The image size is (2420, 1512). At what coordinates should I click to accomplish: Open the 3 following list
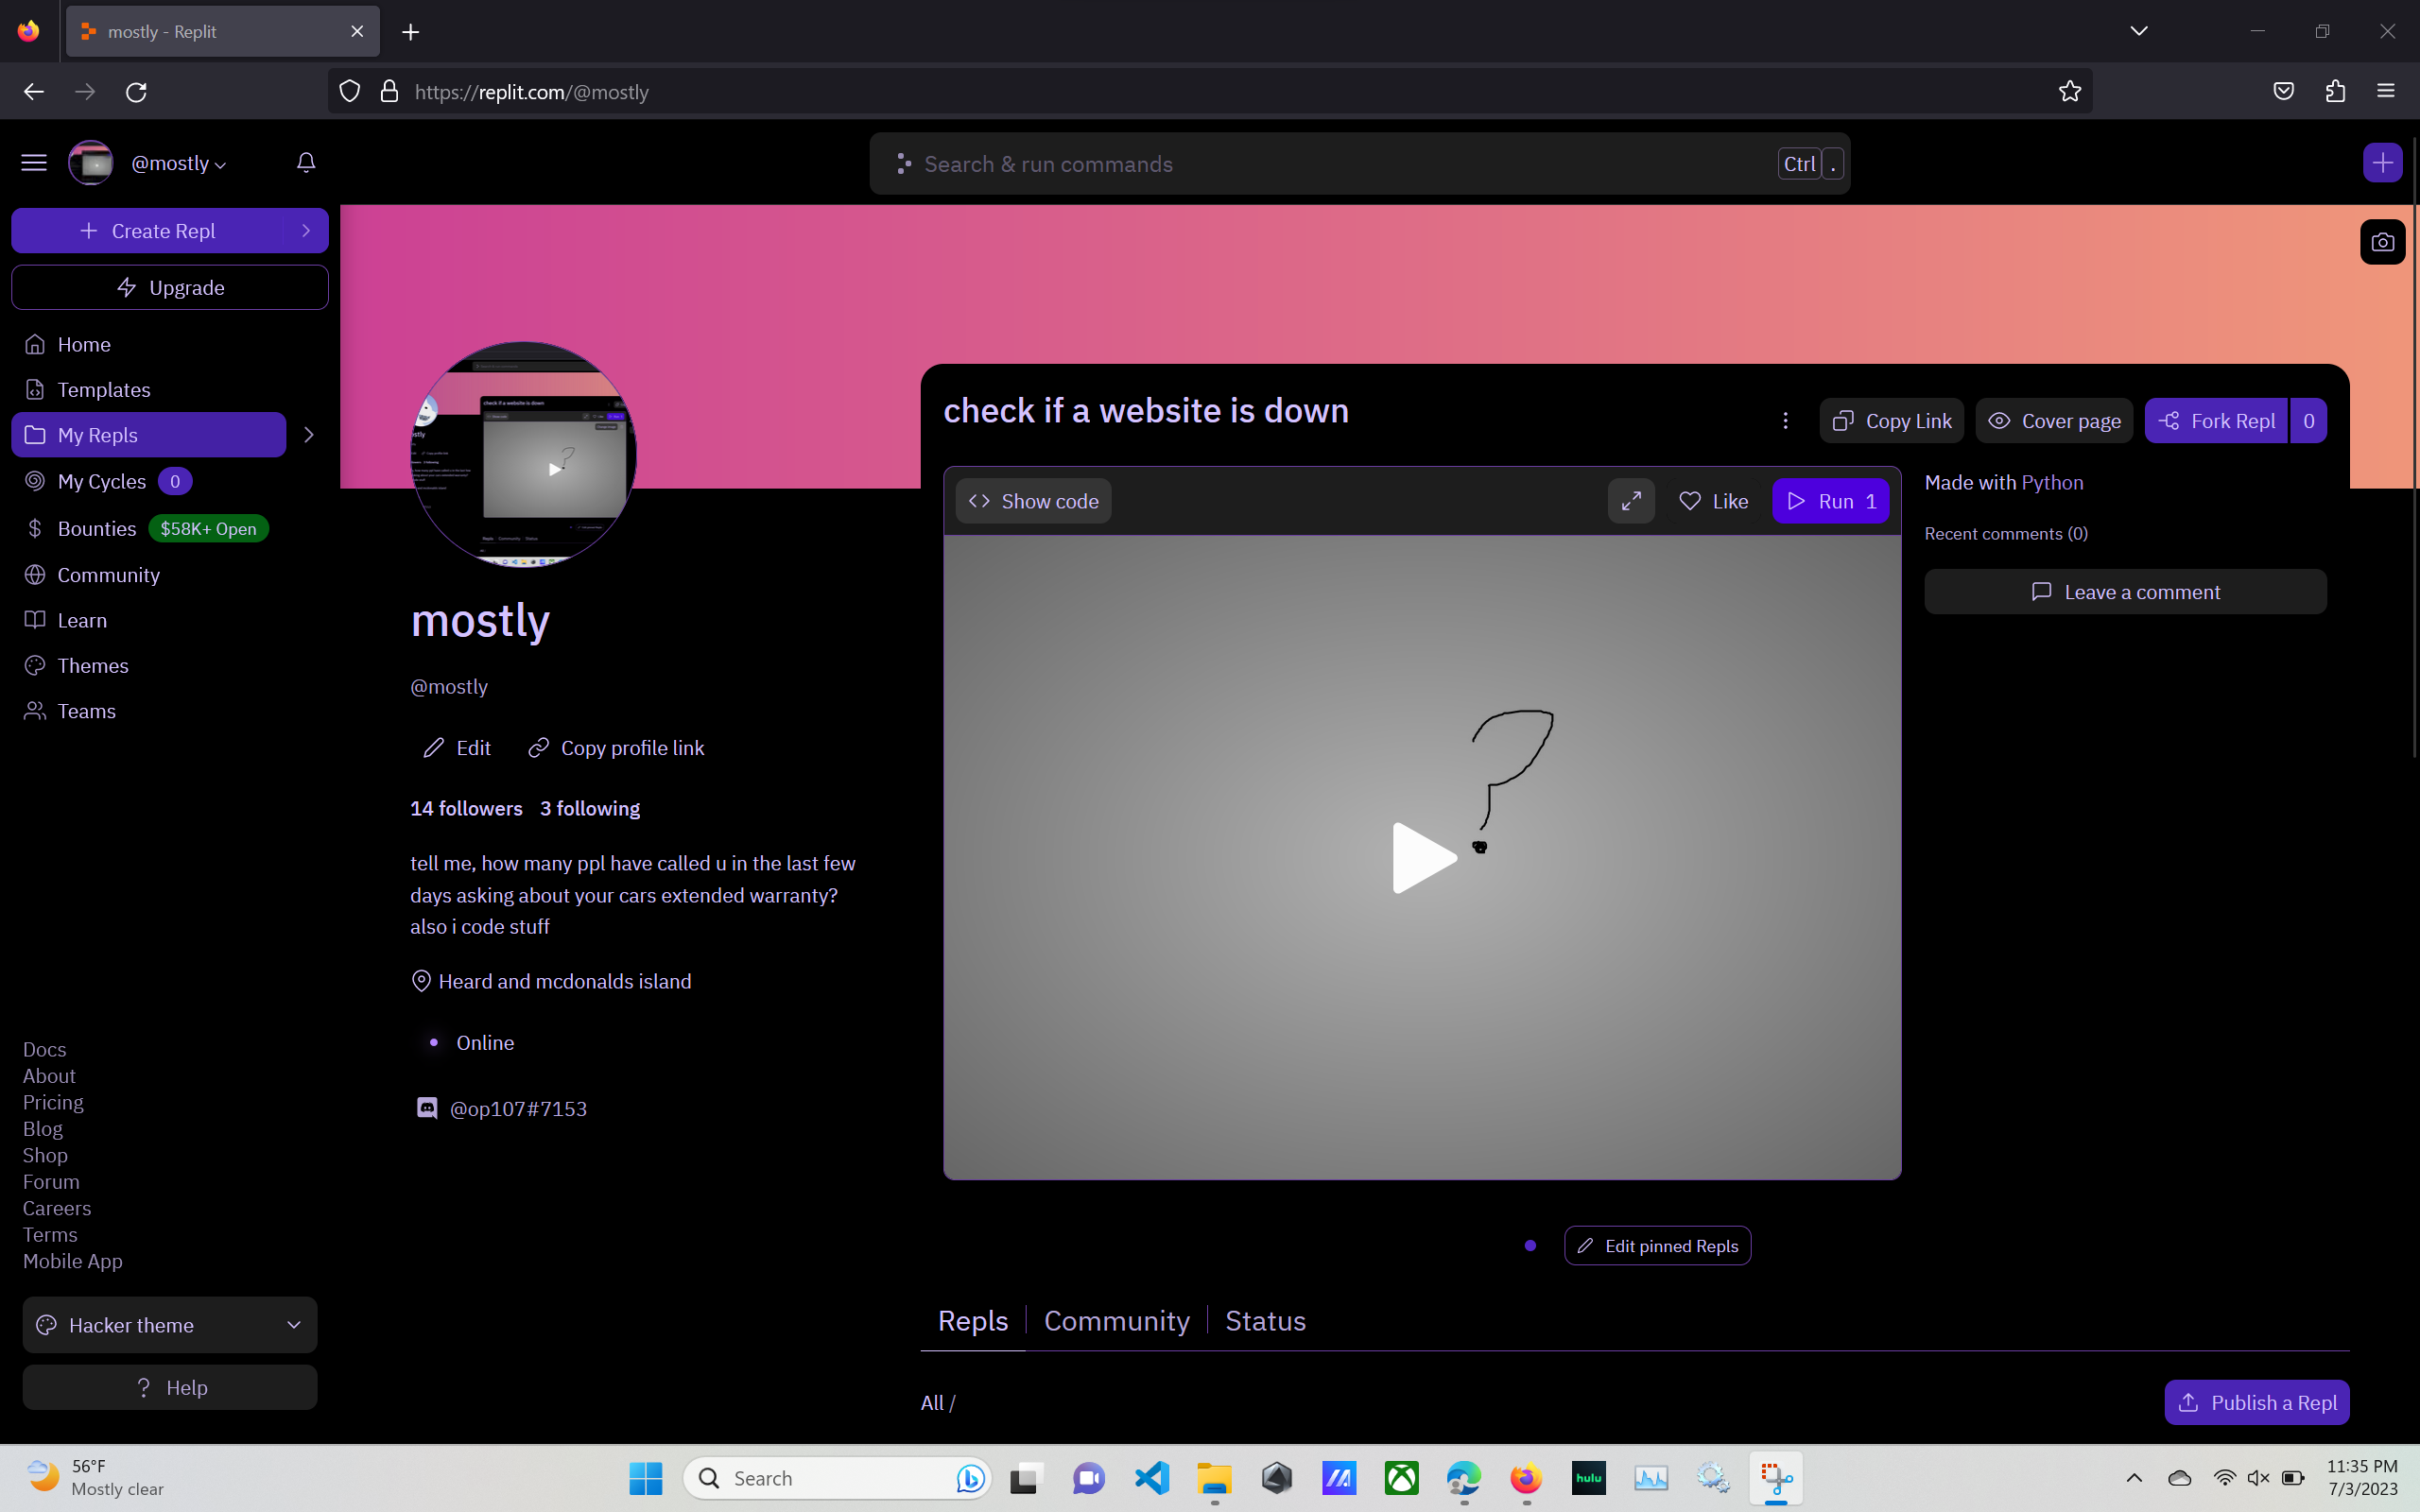point(590,808)
